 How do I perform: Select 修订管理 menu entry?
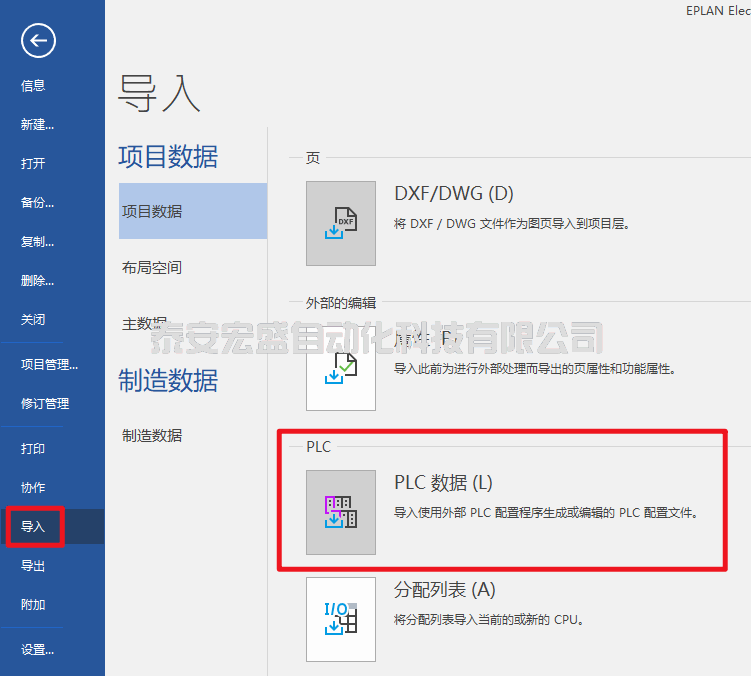(45, 404)
